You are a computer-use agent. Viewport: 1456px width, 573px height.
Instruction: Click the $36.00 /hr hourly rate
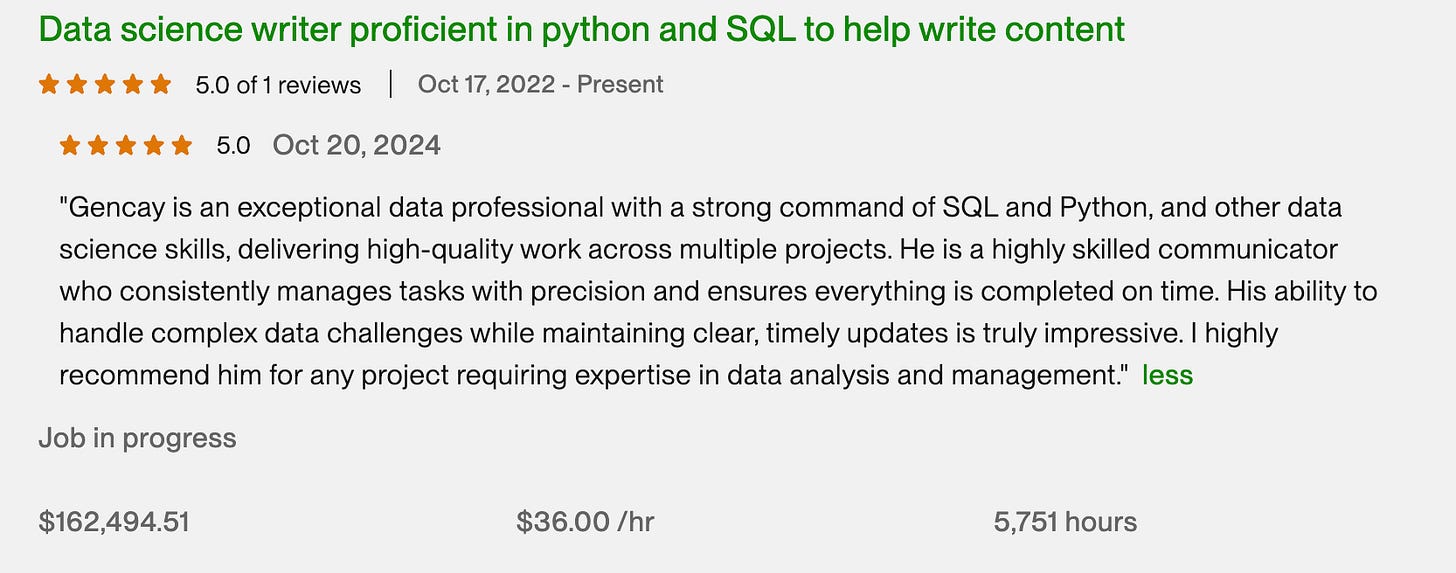pyautogui.click(x=585, y=521)
